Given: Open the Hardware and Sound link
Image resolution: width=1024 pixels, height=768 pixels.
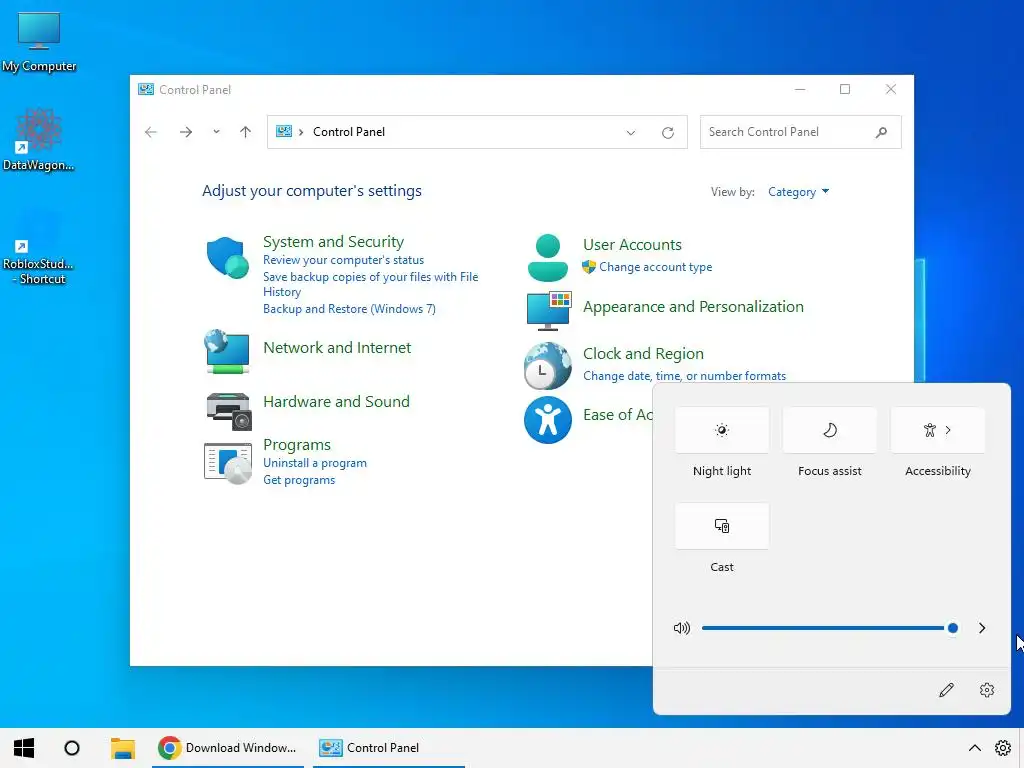Looking at the screenshot, I should pyautogui.click(x=336, y=402).
